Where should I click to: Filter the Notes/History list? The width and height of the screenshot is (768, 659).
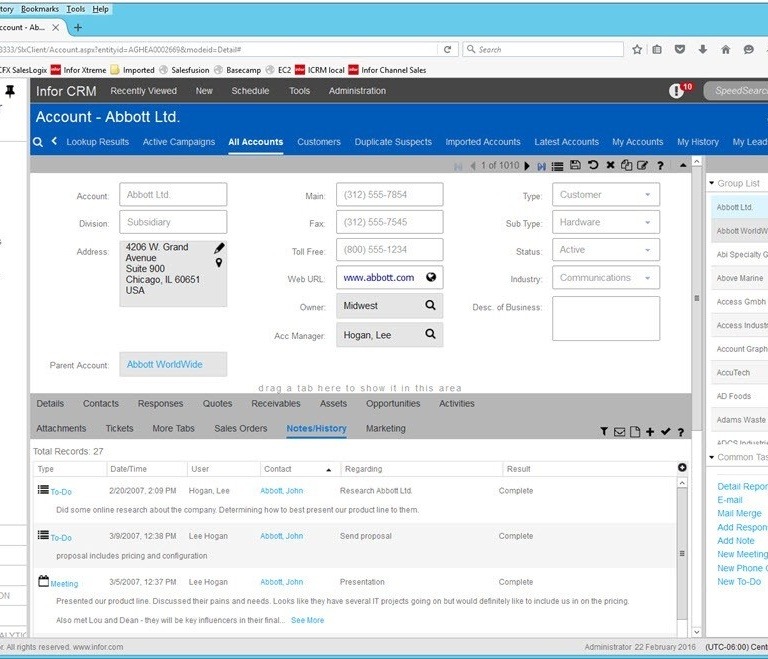point(604,431)
